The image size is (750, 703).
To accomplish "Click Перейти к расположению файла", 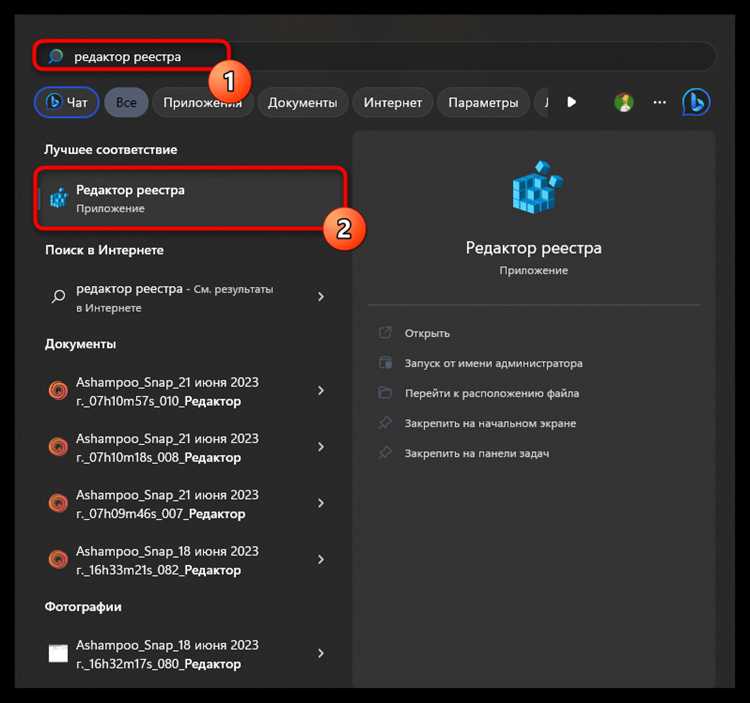I will (492, 394).
